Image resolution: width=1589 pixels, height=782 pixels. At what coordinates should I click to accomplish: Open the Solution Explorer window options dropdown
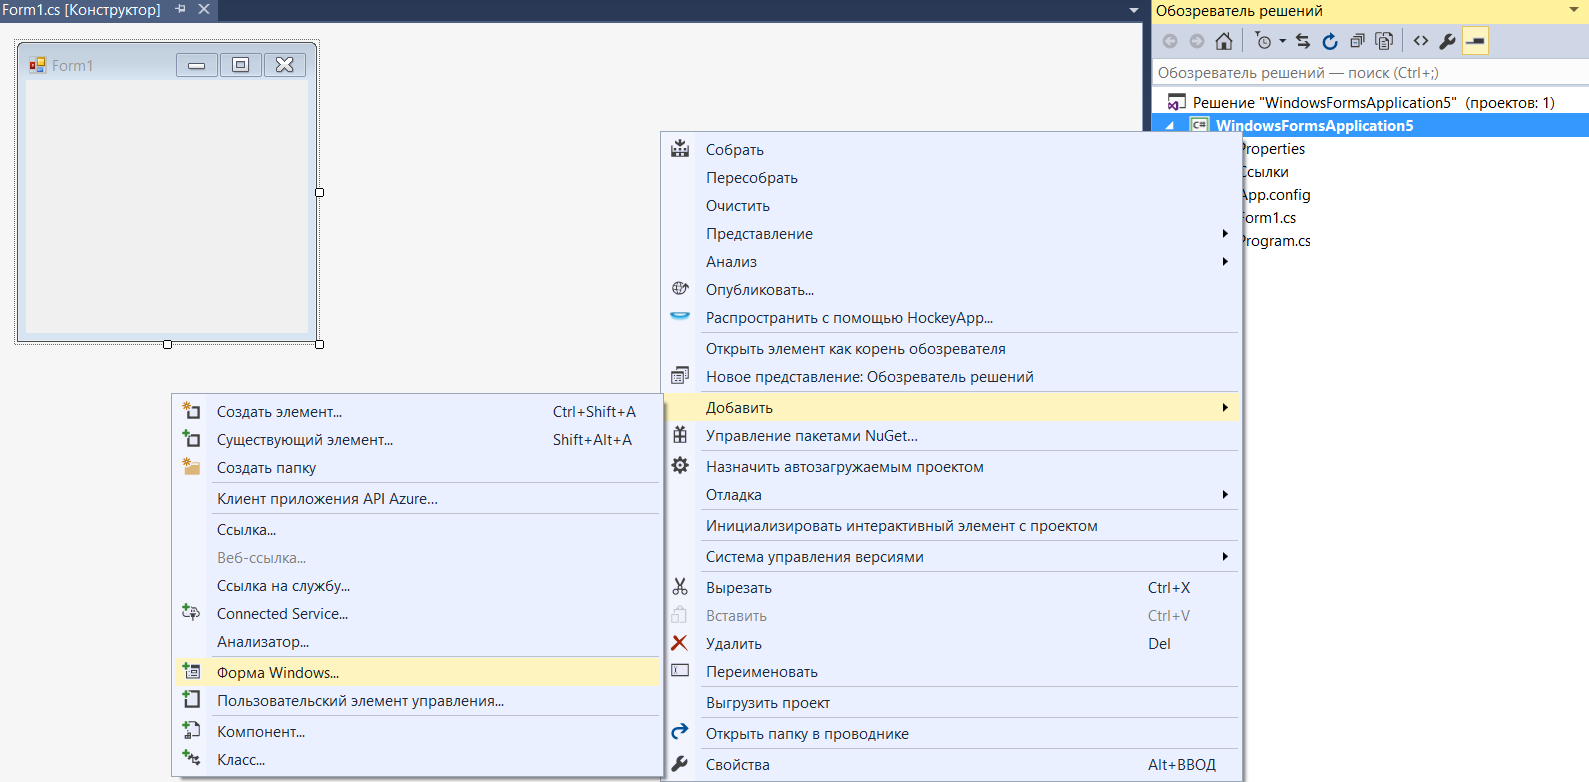(1574, 10)
